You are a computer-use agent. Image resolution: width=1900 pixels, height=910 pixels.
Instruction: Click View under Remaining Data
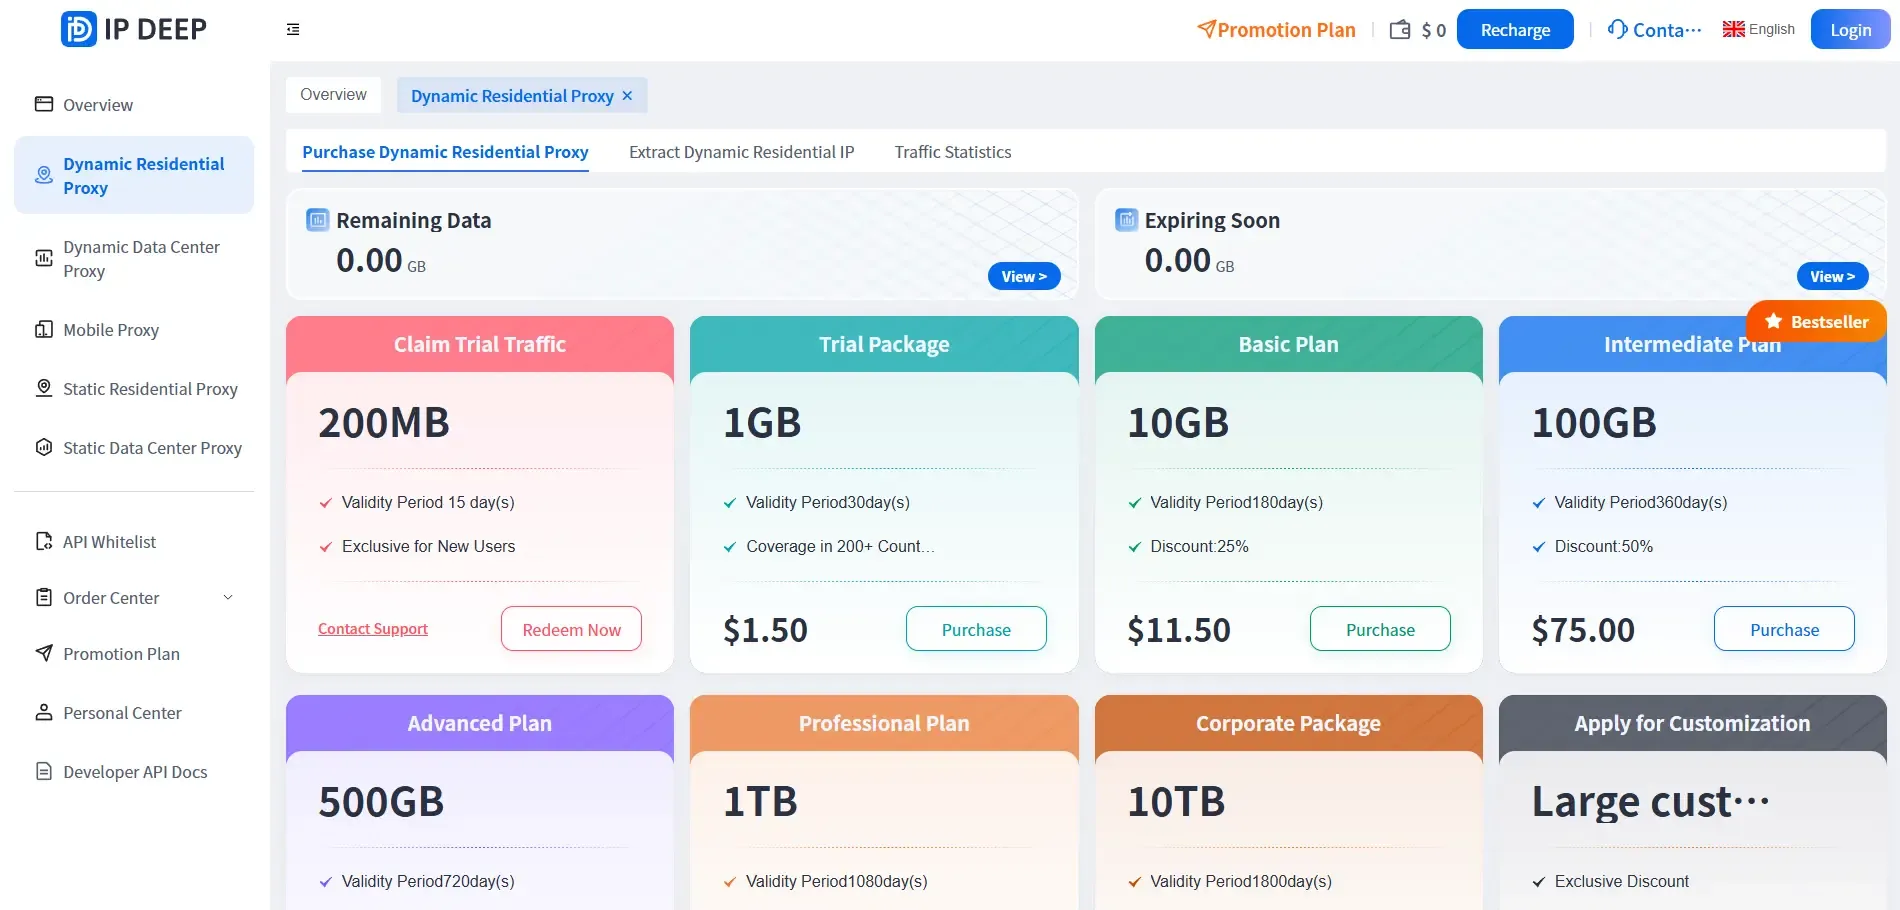click(x=1023, y=277)
